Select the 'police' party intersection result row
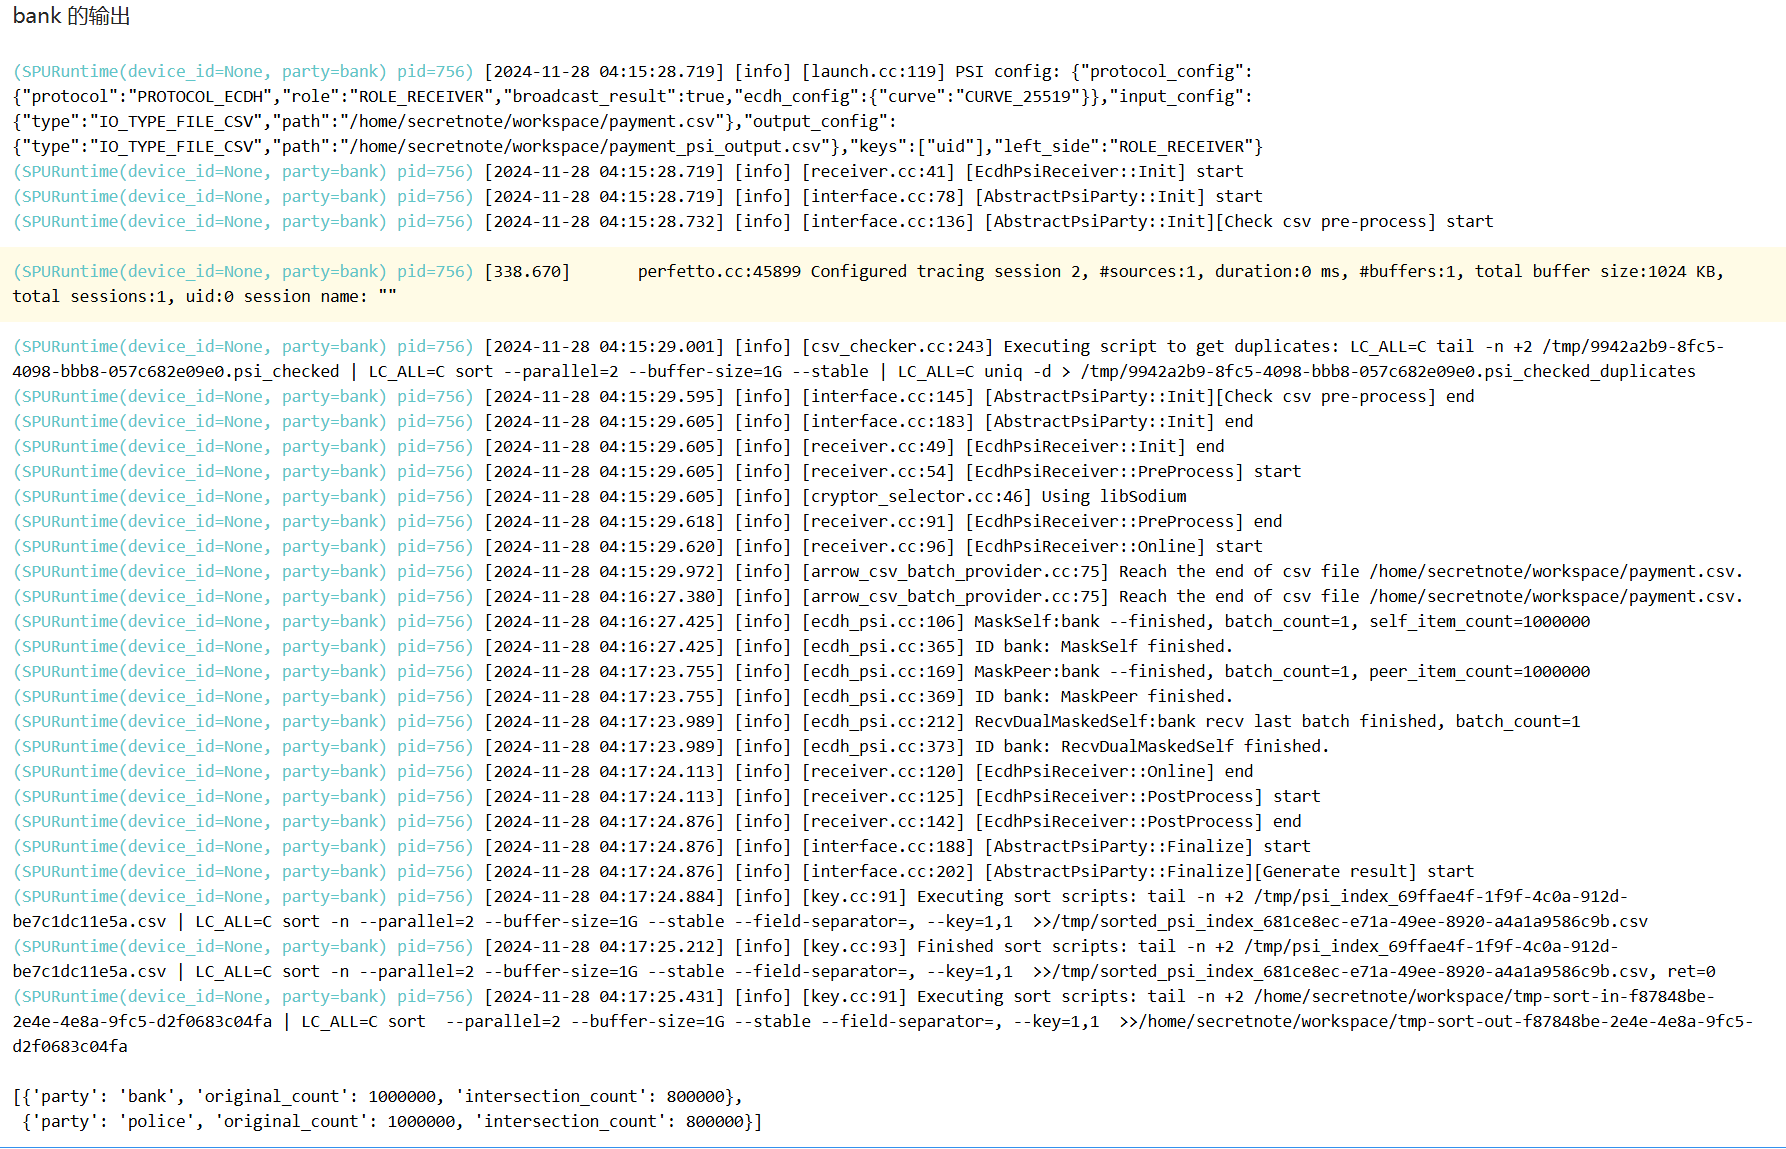Viewport: 1786px width, 1149px height. point(391,1122)
